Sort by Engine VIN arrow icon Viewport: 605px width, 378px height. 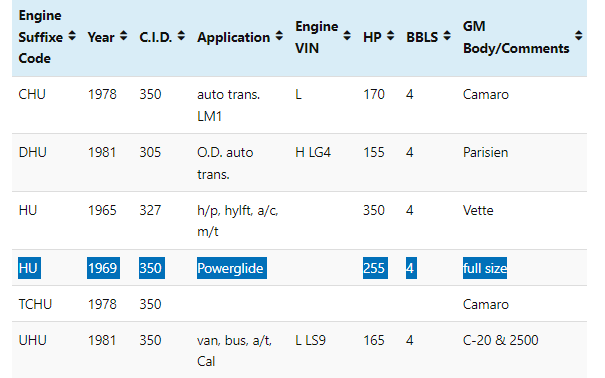pos(347,36)
